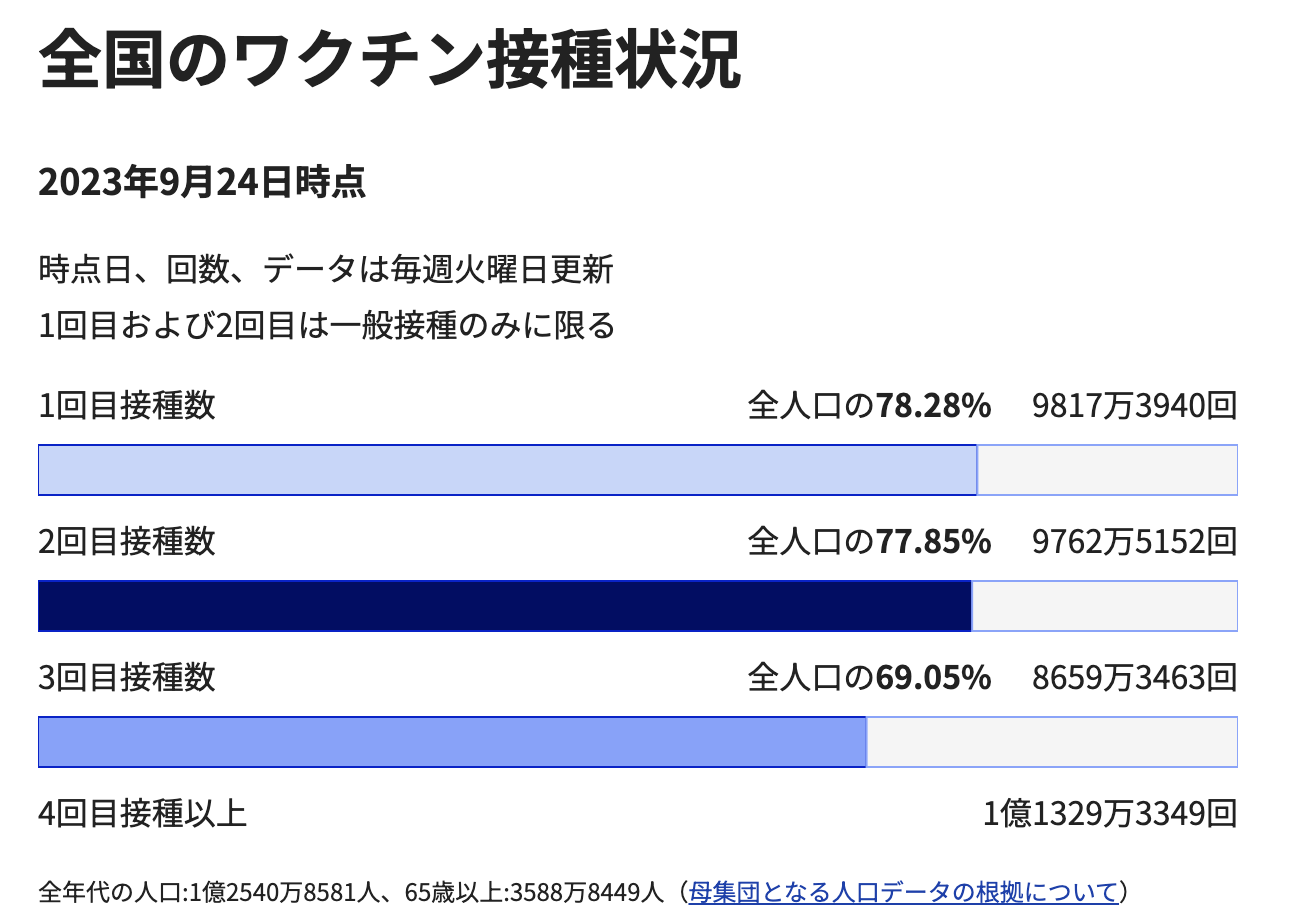Select the 全人口の69.05% percentage text

coord(869,678)
